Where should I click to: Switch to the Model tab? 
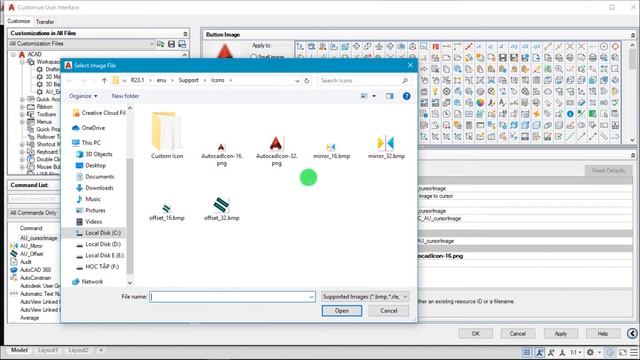coord(19,350)
